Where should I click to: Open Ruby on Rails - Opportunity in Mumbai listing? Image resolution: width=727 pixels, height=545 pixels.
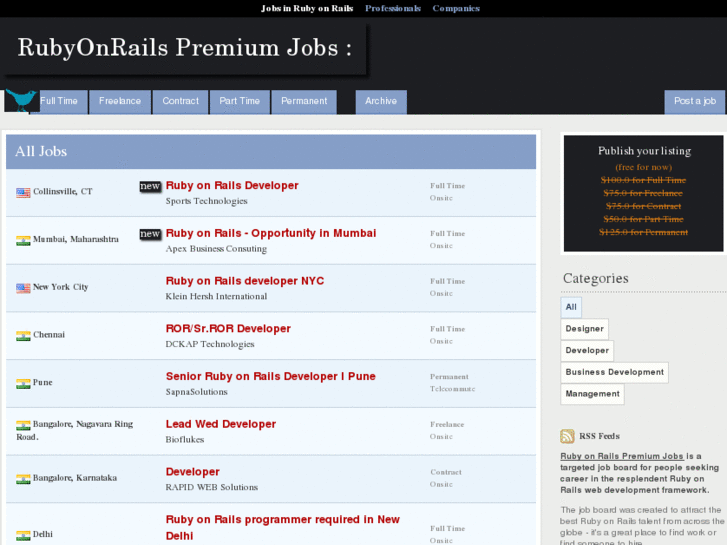tap(271, 233)
